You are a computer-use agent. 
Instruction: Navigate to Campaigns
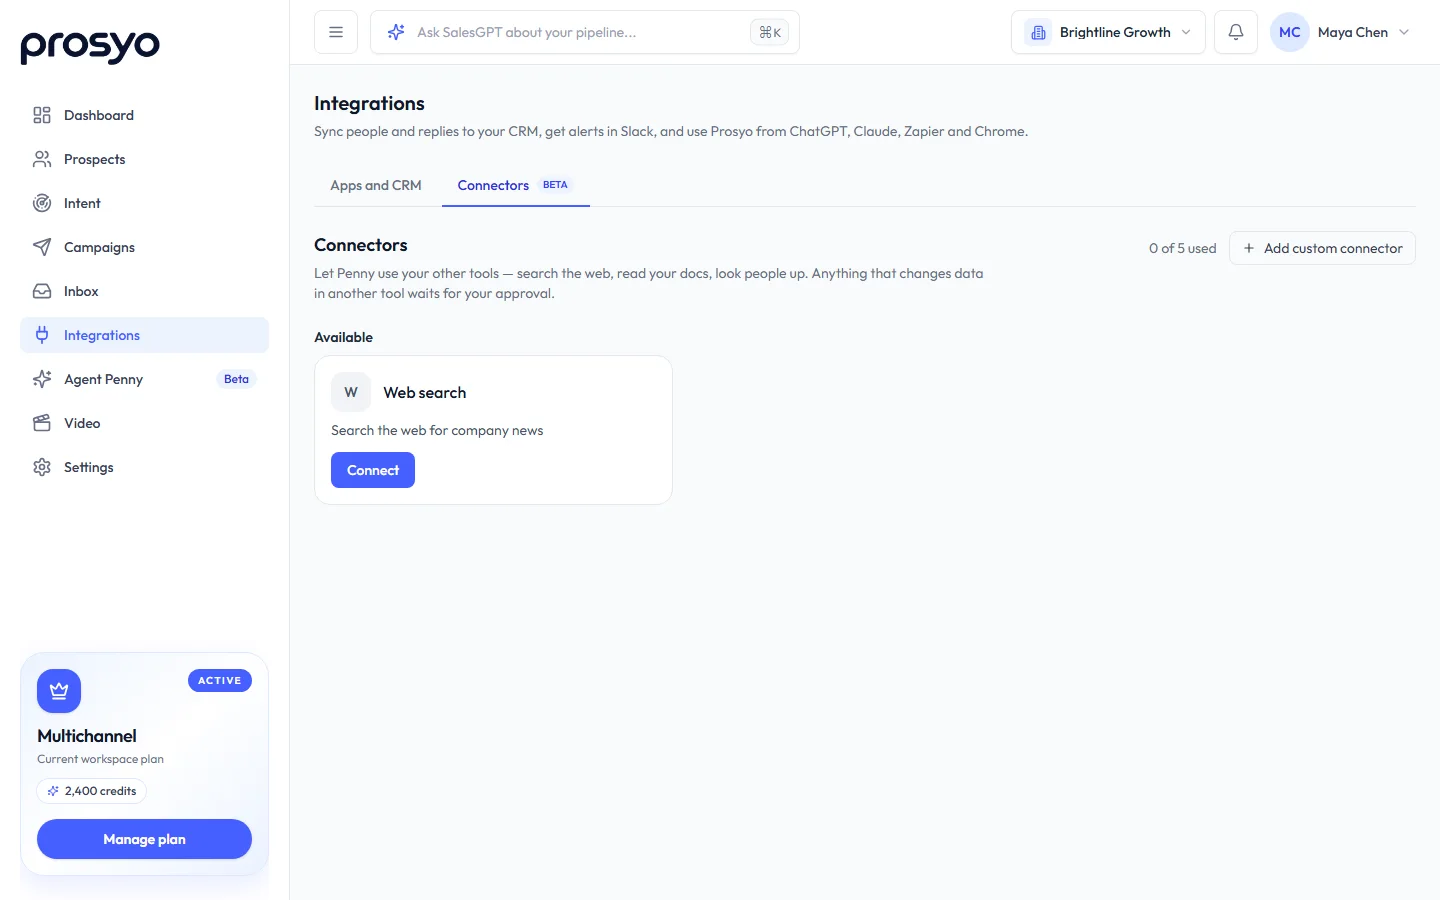point(144,247)
